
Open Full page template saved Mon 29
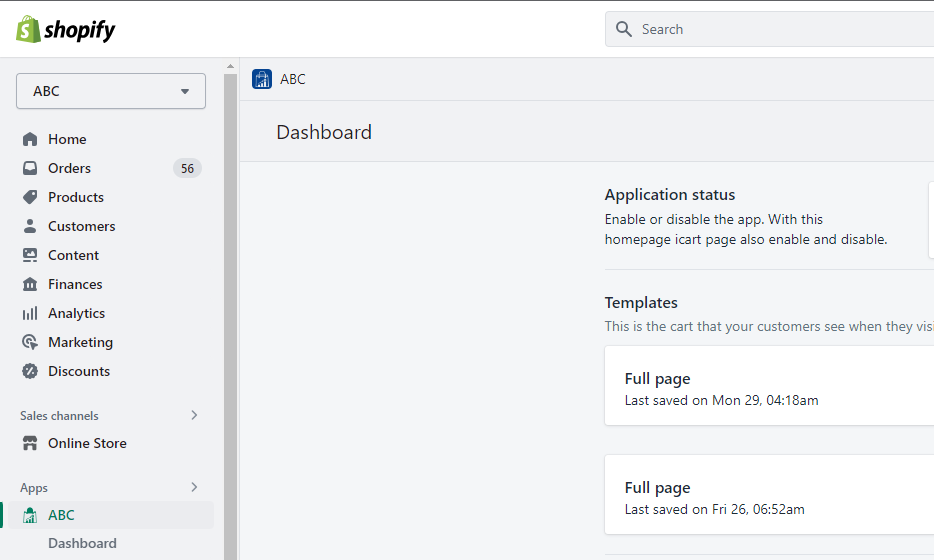(769, 385)
